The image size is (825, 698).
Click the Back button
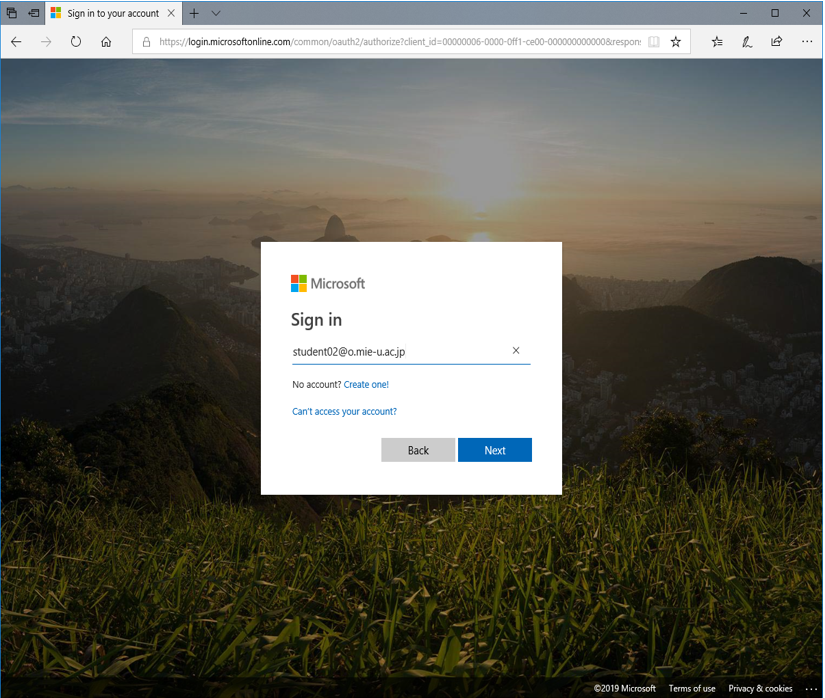(418, 450)
